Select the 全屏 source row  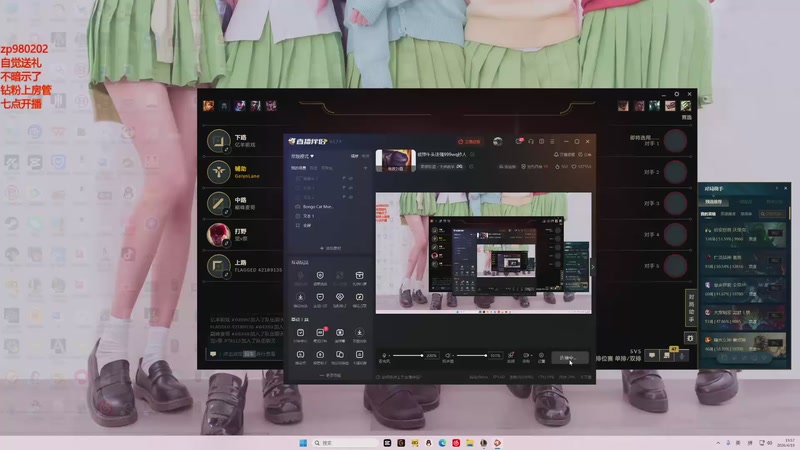(329, 225)
